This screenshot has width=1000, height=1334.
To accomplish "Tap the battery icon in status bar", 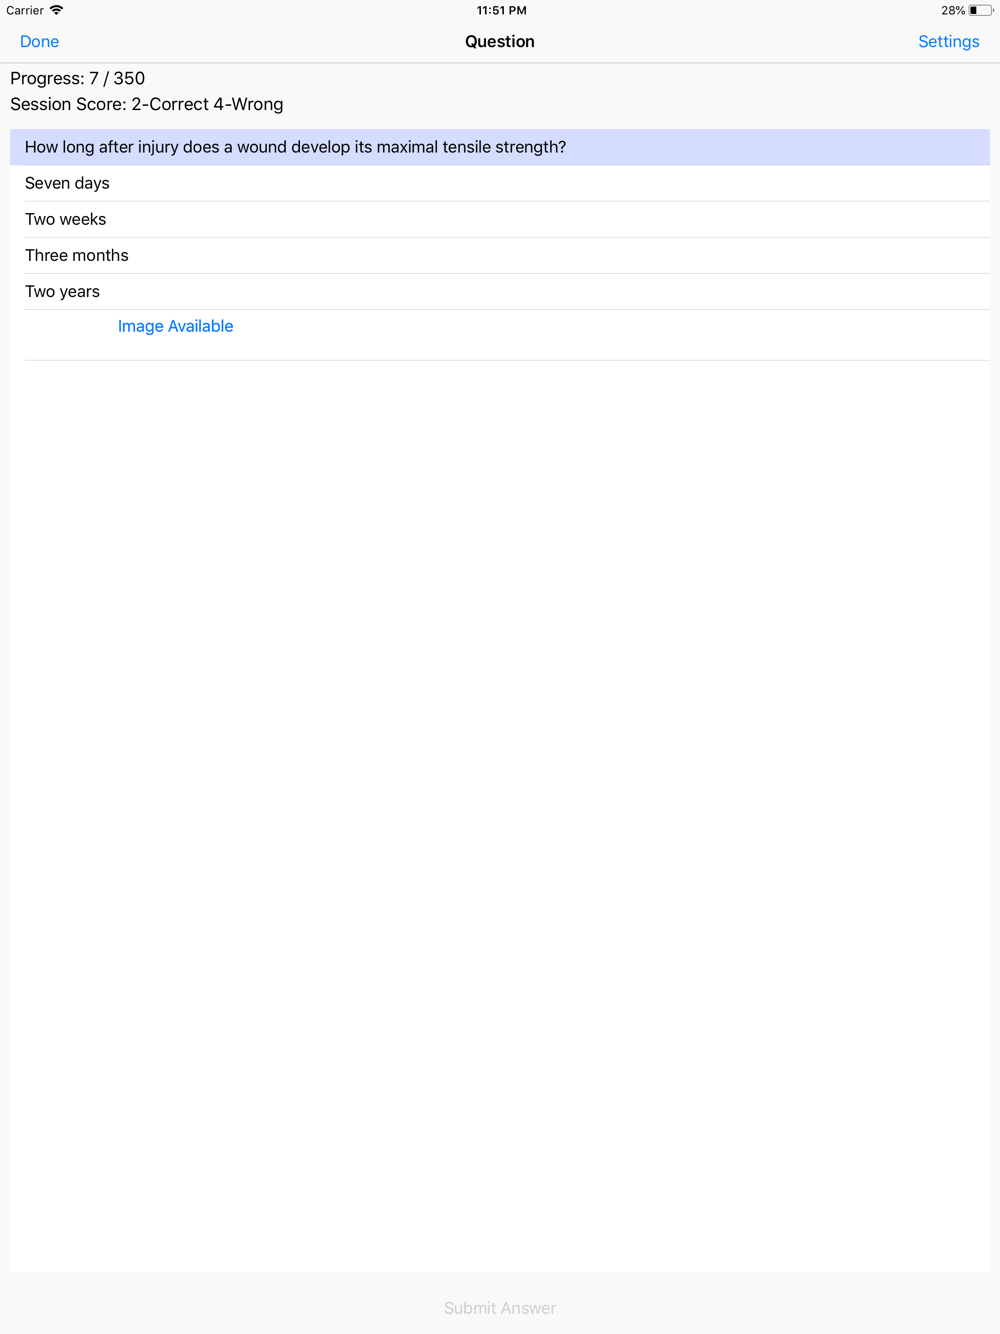I will (x=980, y=10).
